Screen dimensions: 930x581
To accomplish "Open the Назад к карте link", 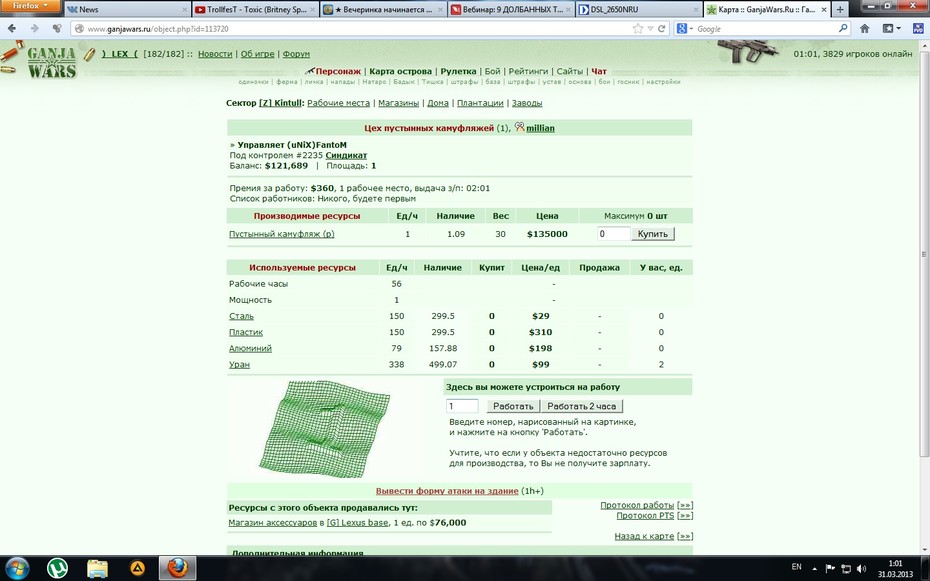I will tap(644, 536).
